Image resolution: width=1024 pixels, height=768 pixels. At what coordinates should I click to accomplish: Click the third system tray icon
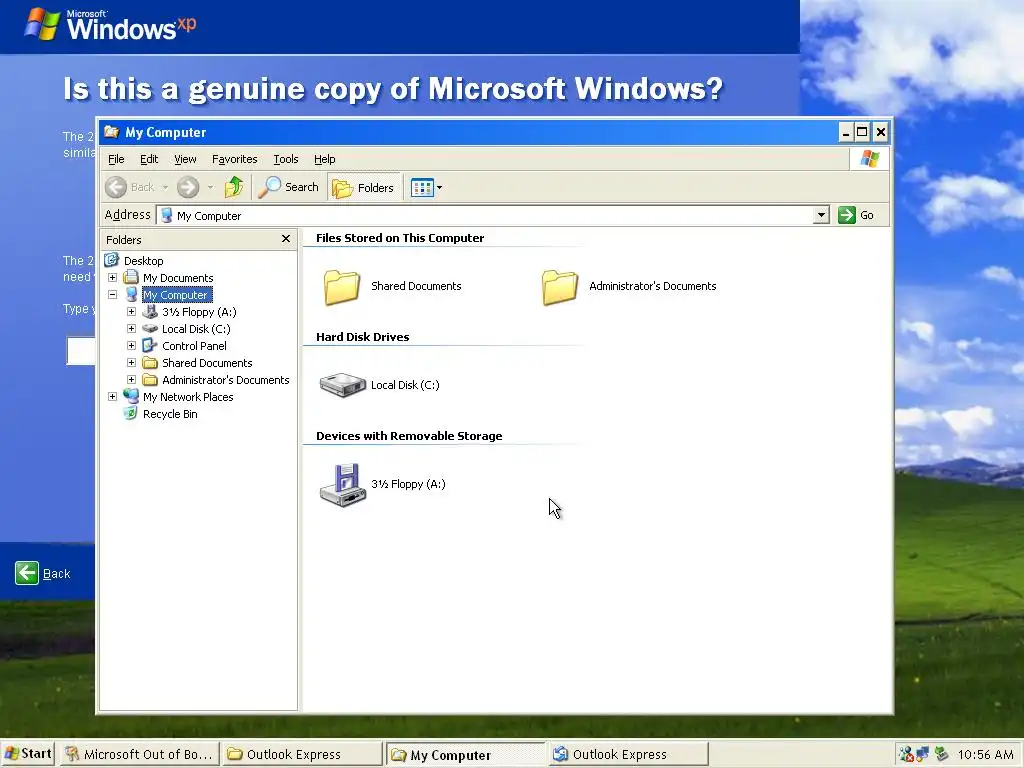(941, 754)
